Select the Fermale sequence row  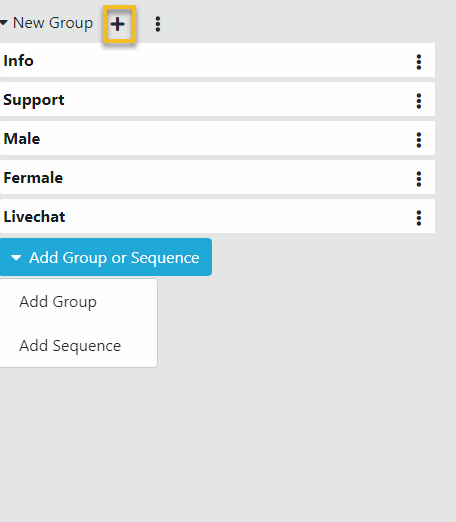click(x=217, y=177)
